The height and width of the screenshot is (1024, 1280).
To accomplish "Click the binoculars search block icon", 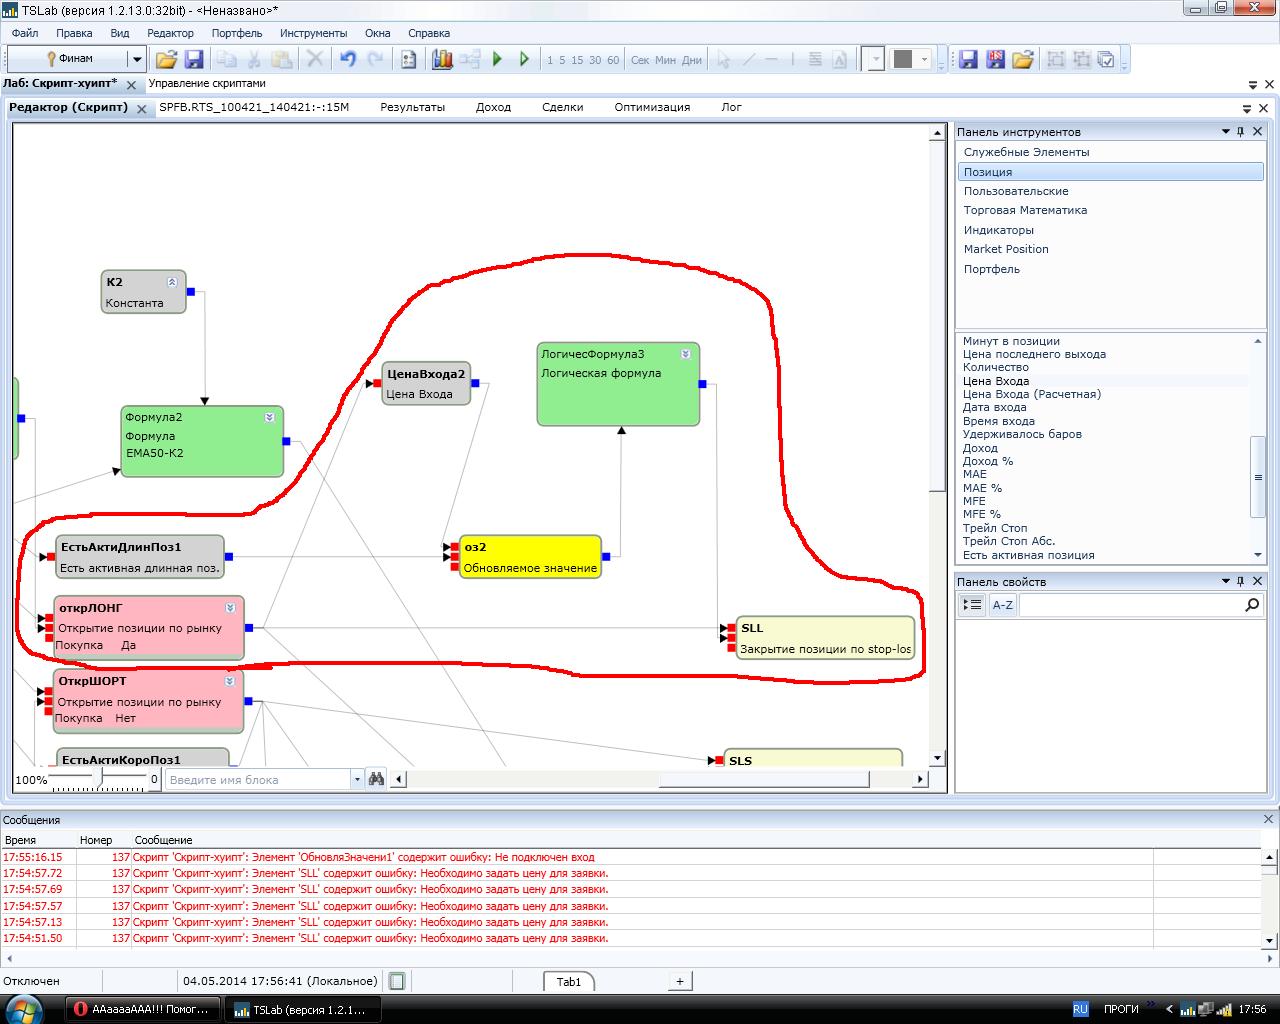I will tap(376, 779).
